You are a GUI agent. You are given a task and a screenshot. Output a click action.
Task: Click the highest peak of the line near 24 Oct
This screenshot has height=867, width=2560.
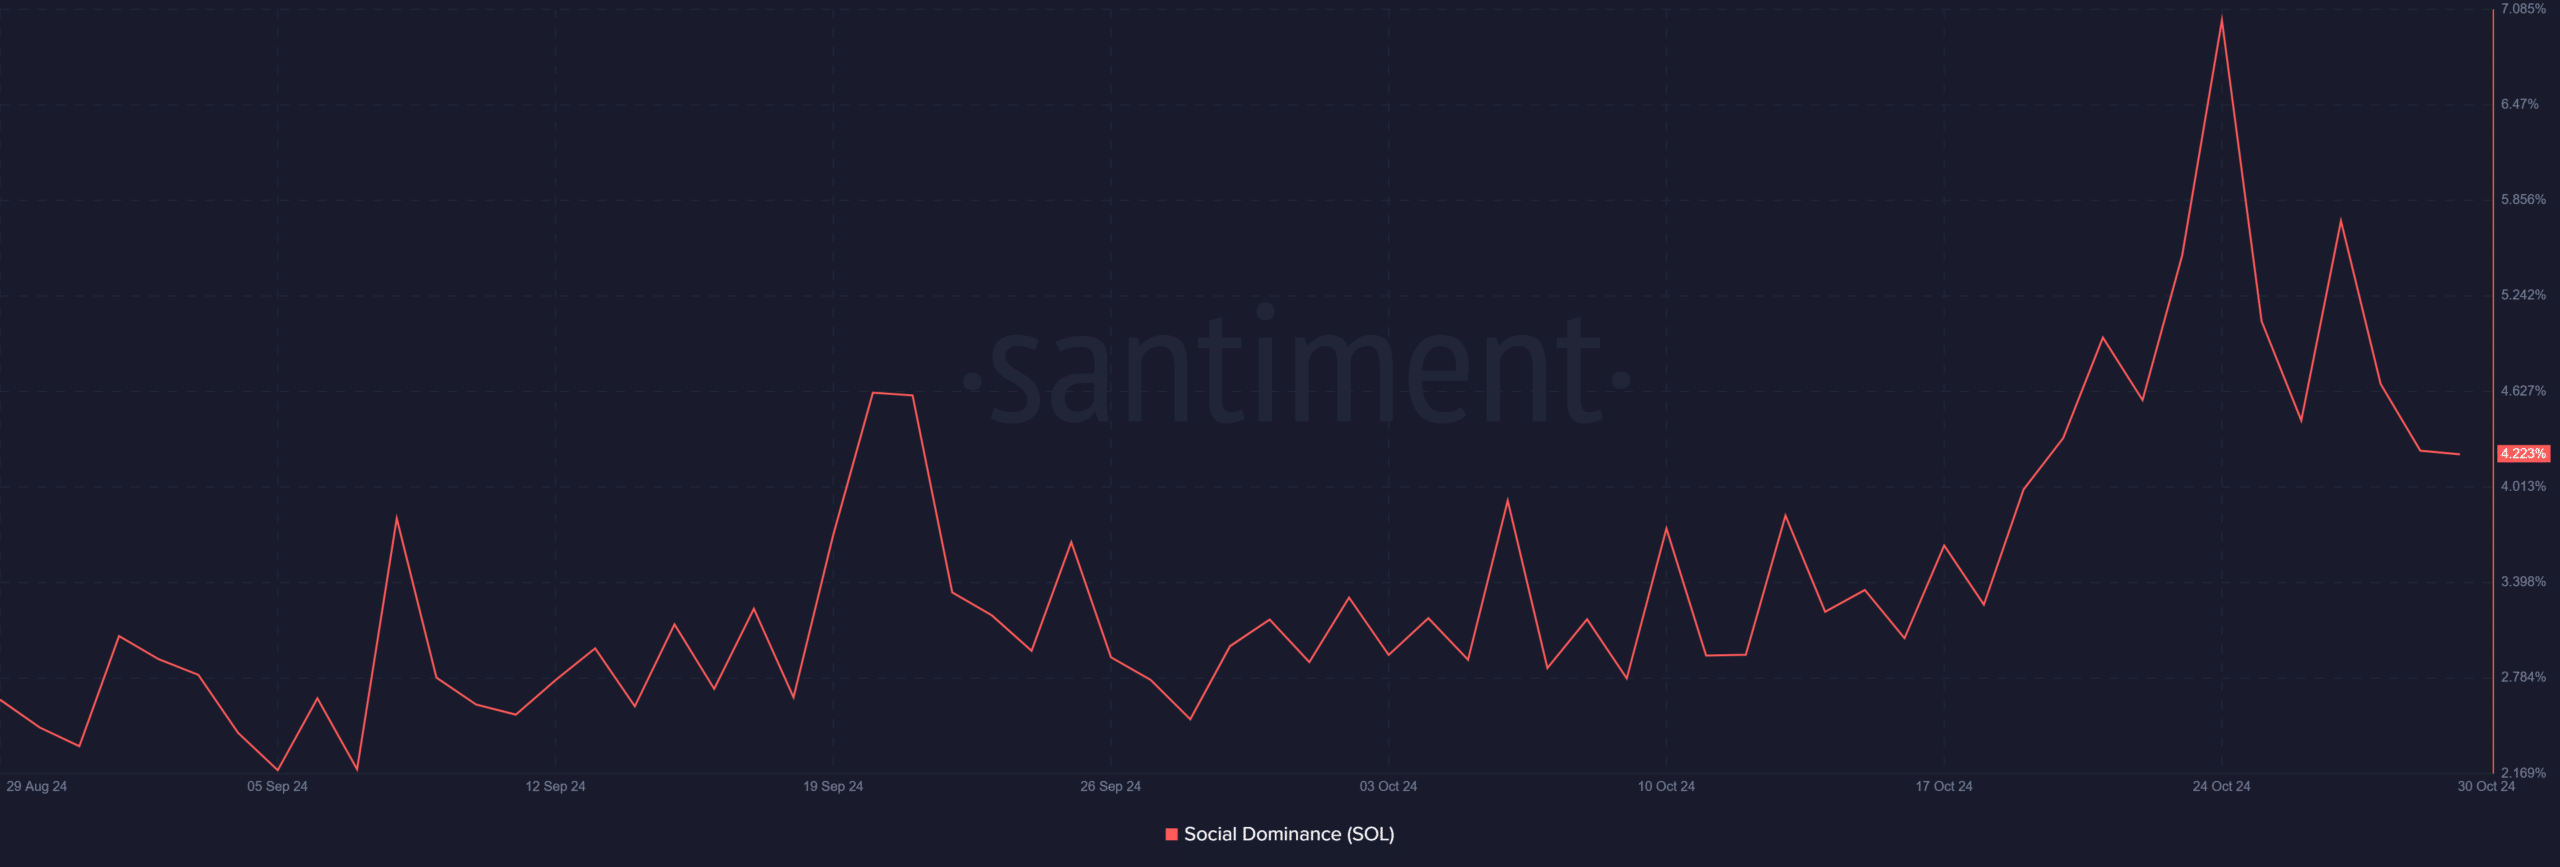[2221, 19]
